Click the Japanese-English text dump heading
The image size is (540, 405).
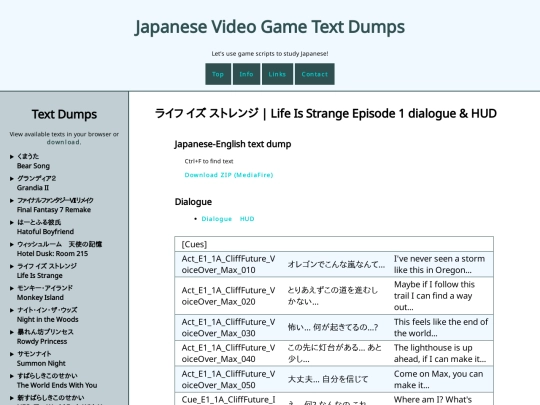coord(233,144)
